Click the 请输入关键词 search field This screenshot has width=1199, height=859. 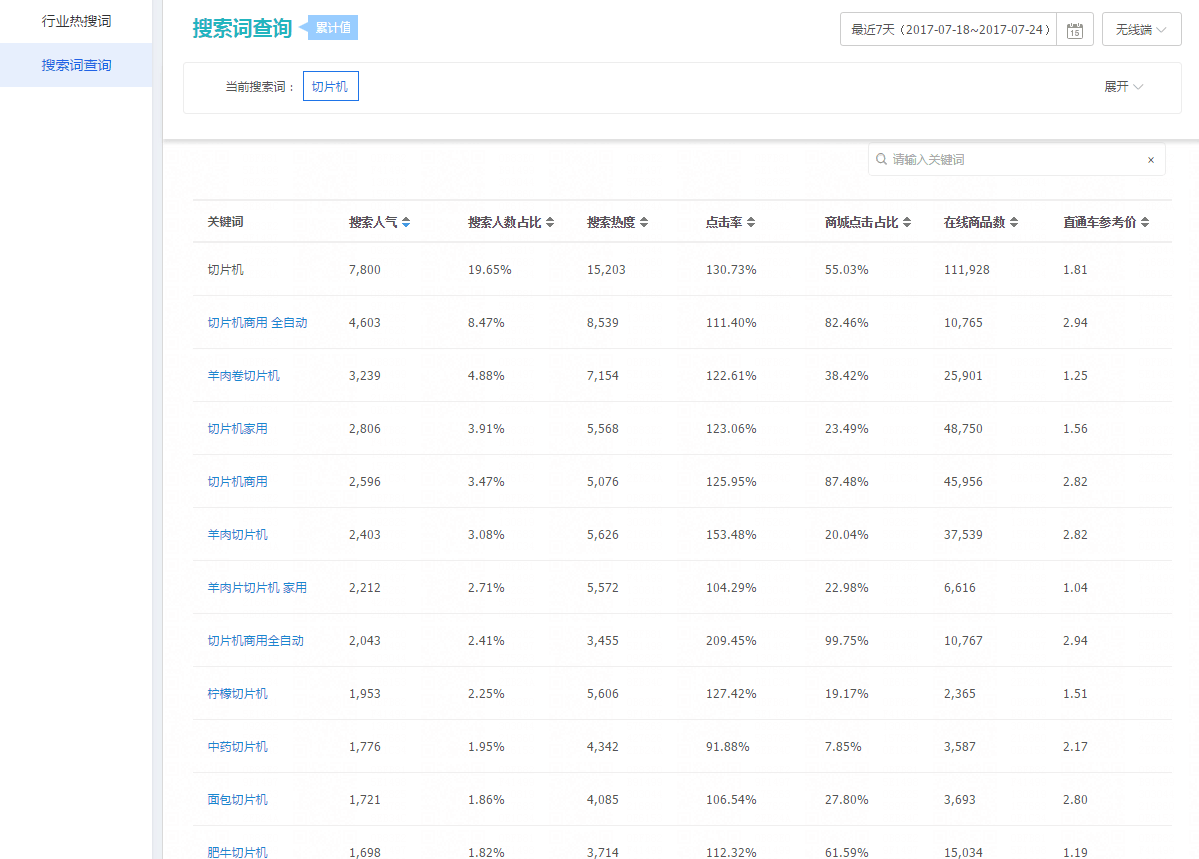(x=1010, y=160)
